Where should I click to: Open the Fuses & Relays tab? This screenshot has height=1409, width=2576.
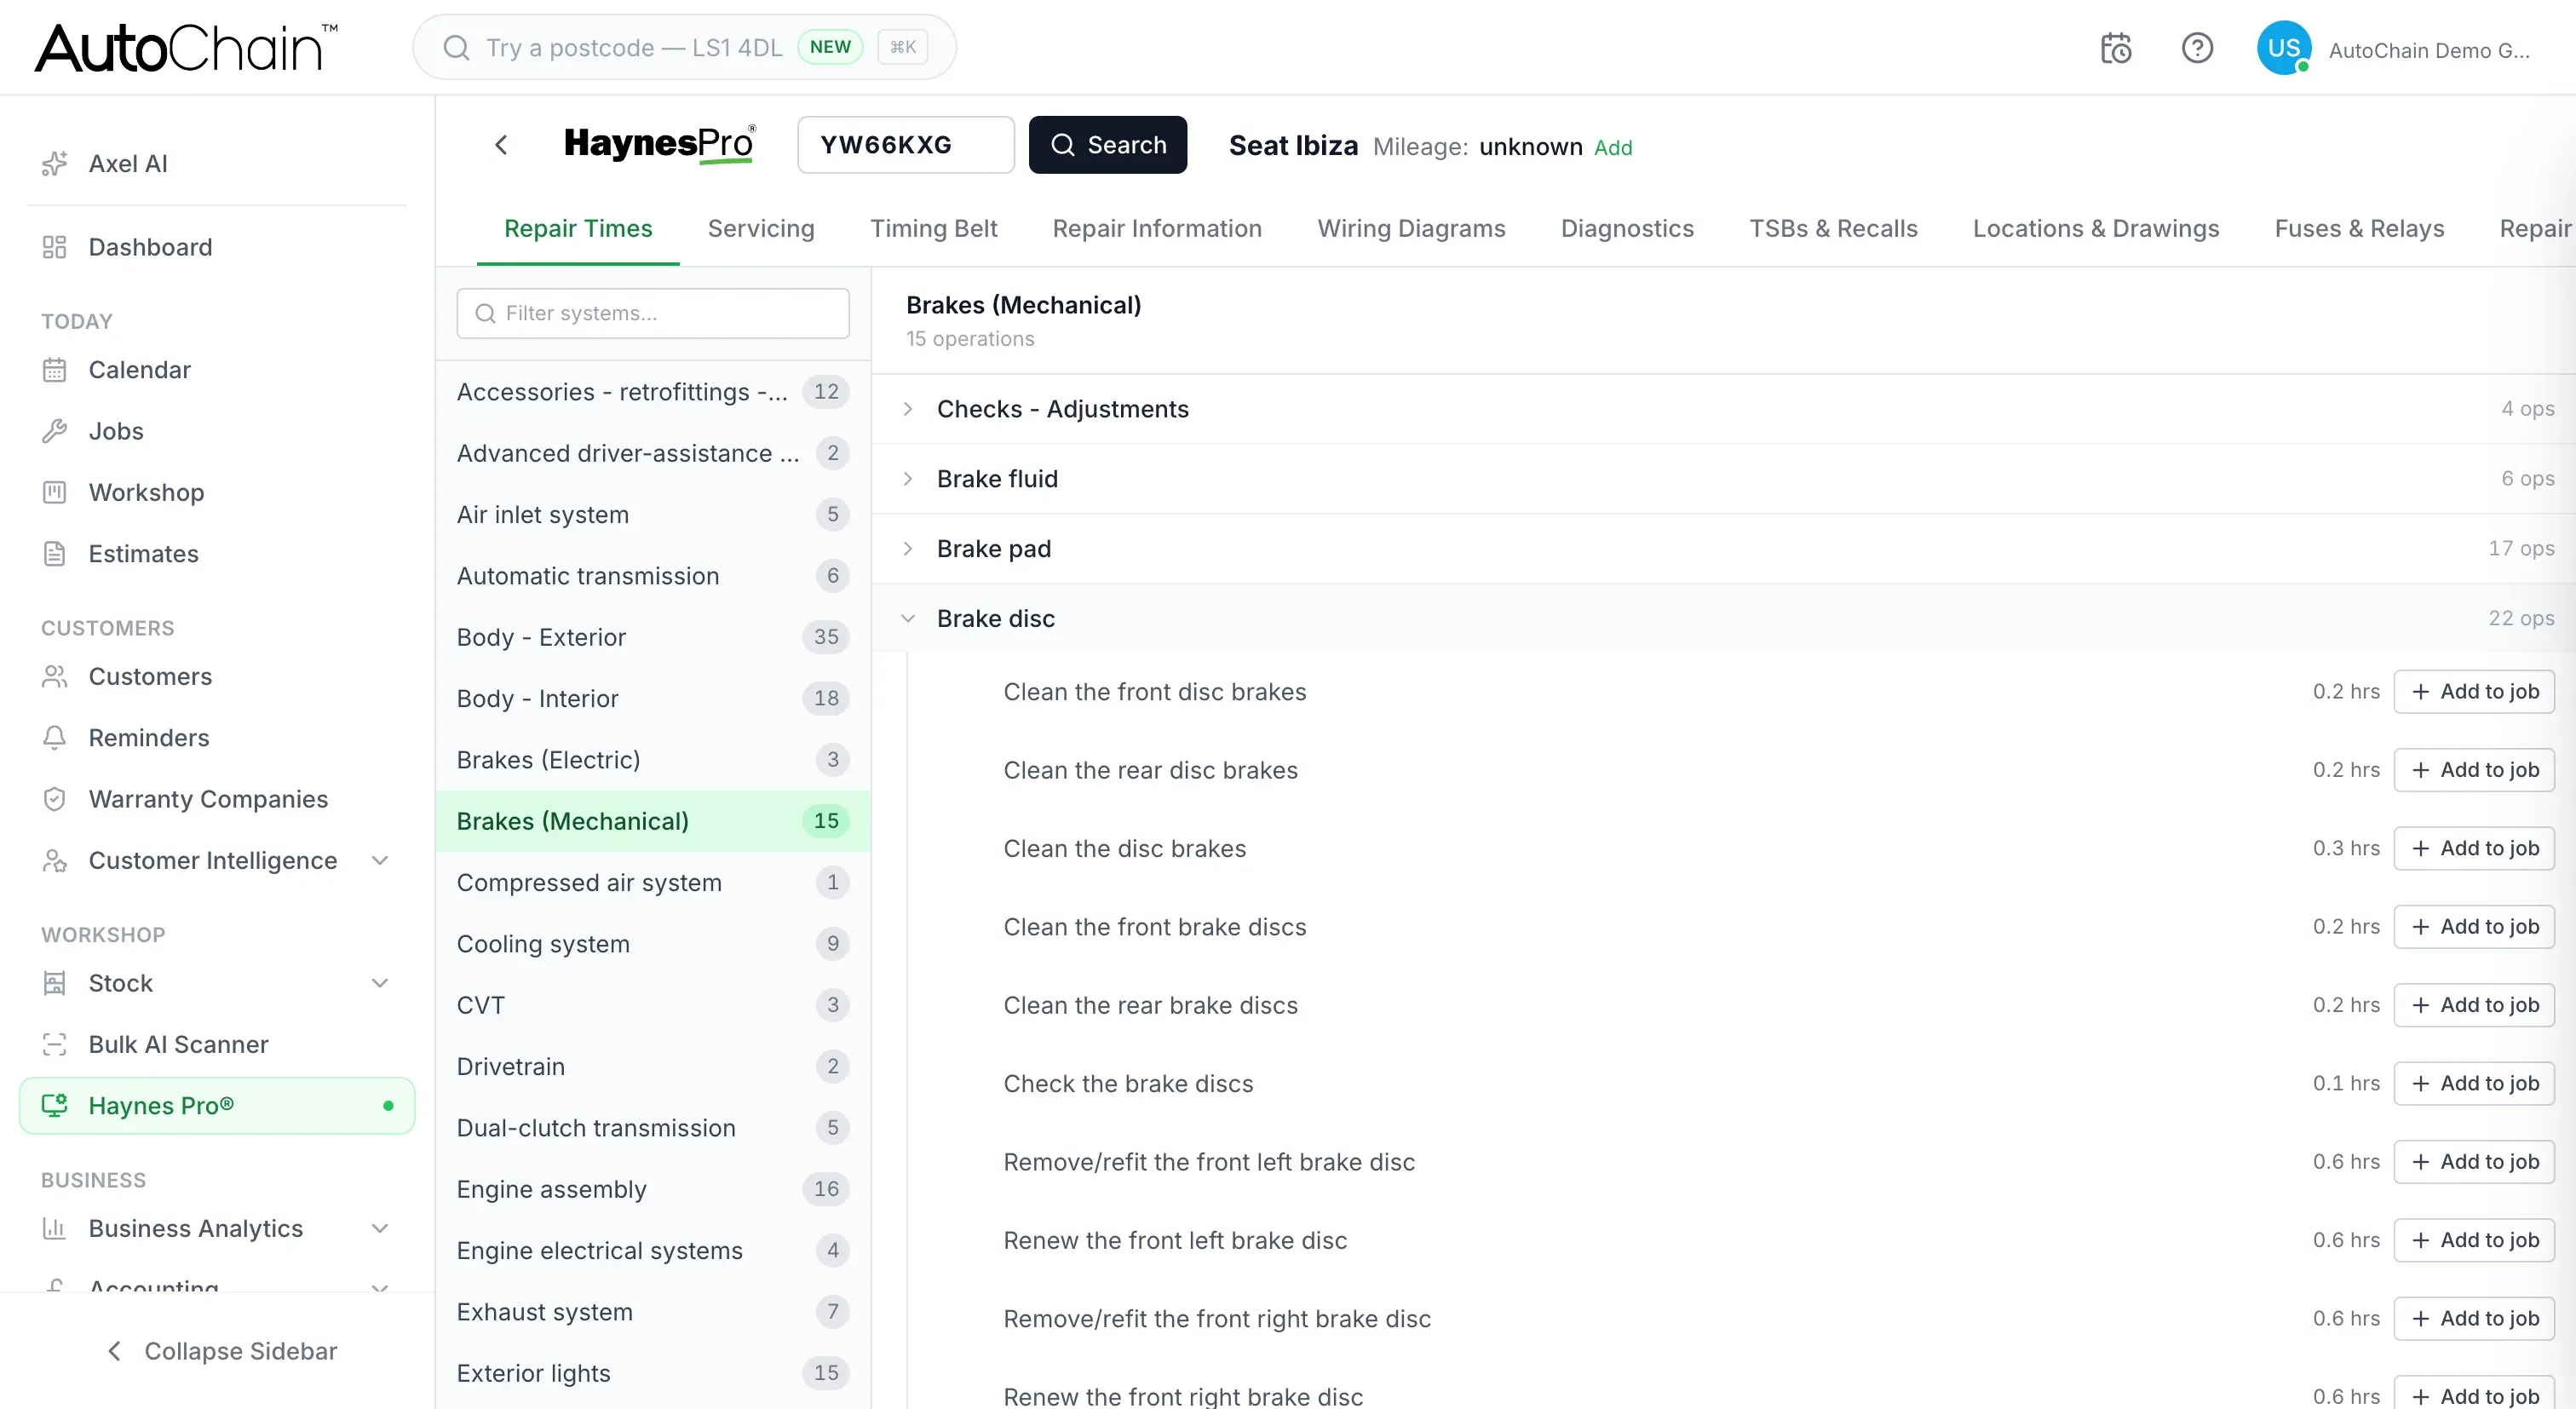click(x=2358, y=229)
